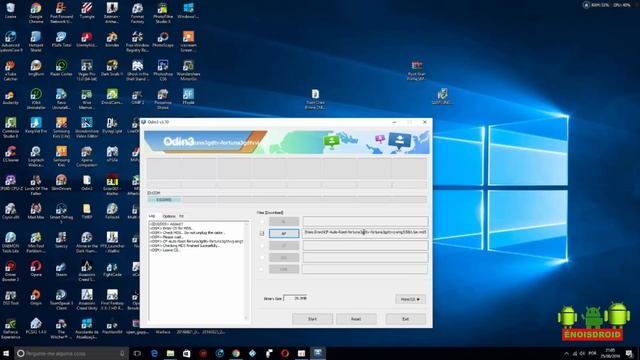Toggle the UMS file checkbox in Odin
640x360 pixels.
pos(262,269)
